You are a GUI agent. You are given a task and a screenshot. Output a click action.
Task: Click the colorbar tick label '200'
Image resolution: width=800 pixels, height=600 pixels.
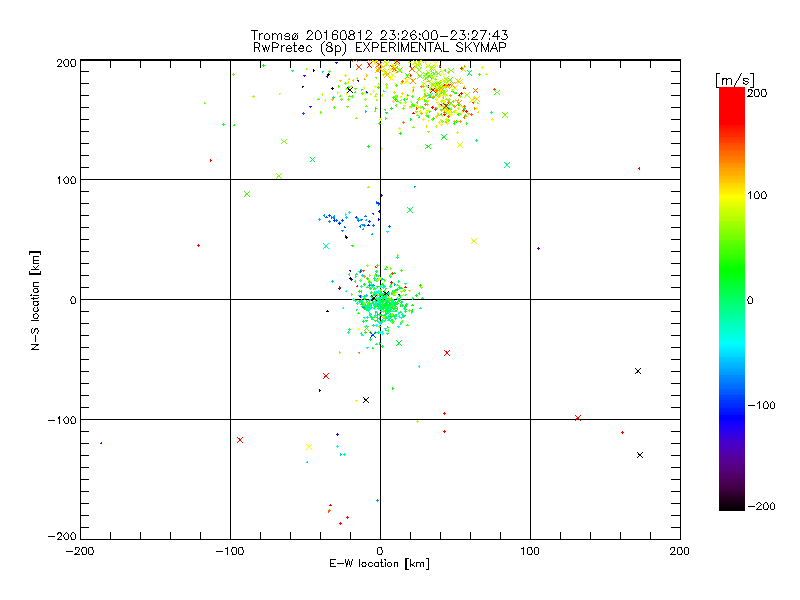757,93
